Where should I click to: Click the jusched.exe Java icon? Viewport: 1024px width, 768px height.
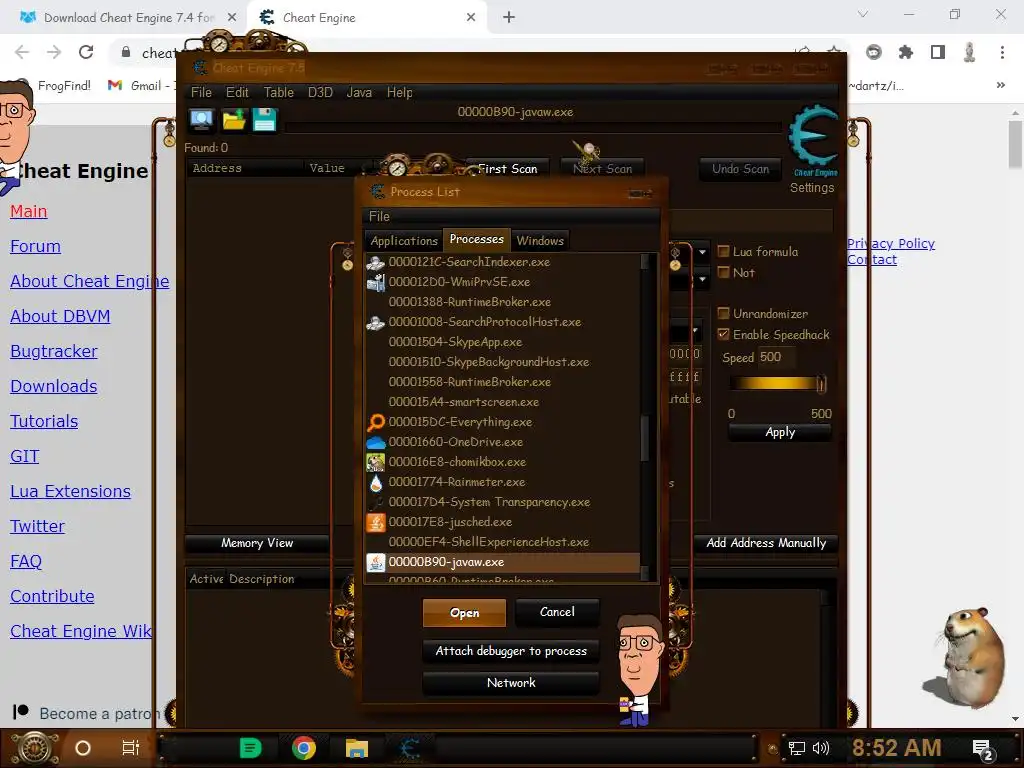(x=376, y=522)
